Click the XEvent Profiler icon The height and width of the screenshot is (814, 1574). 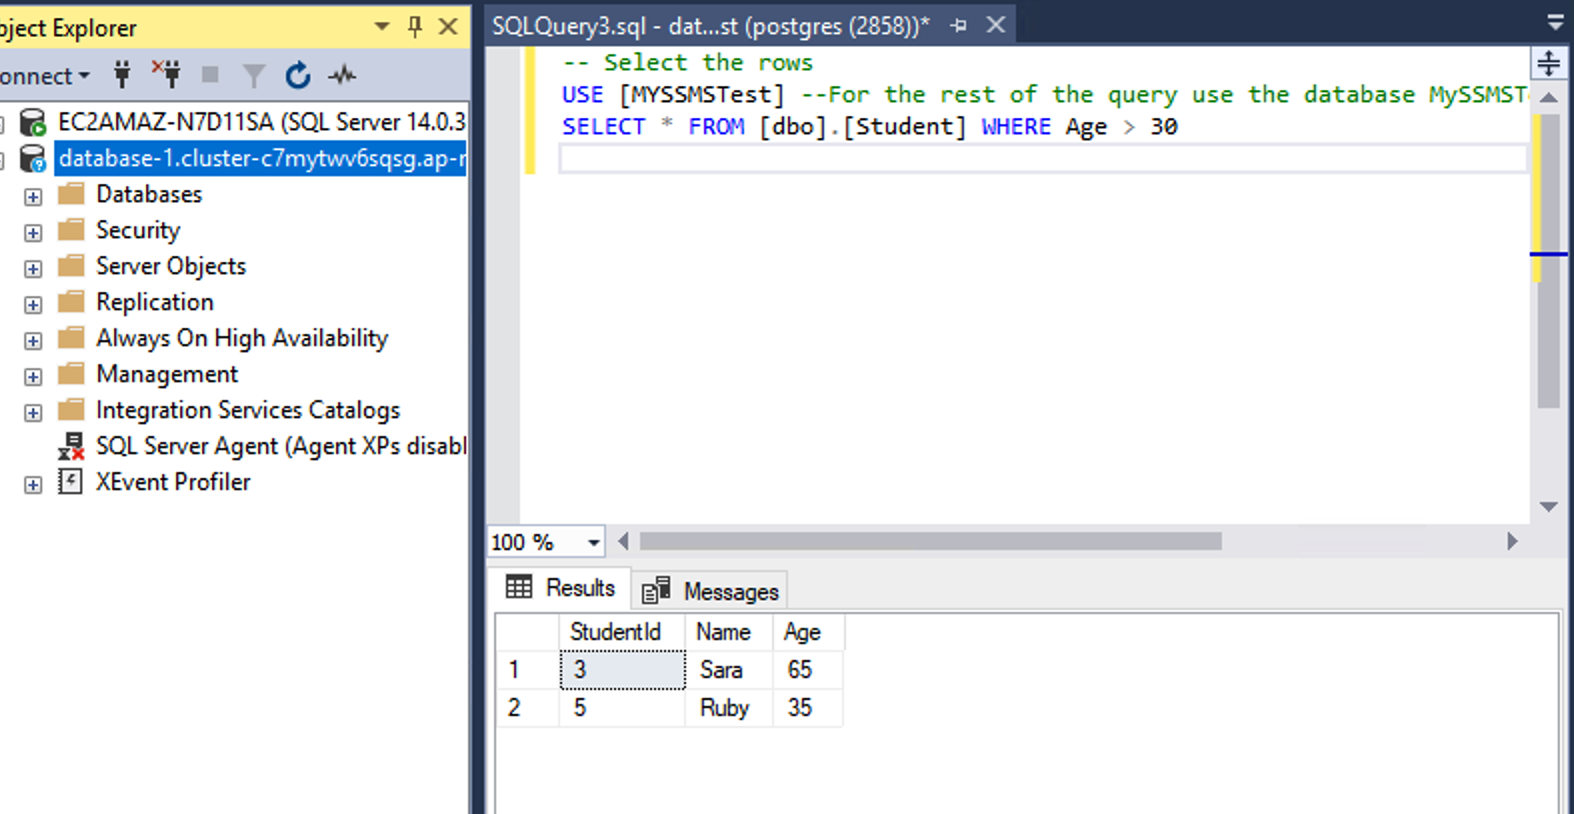[71, 482]
